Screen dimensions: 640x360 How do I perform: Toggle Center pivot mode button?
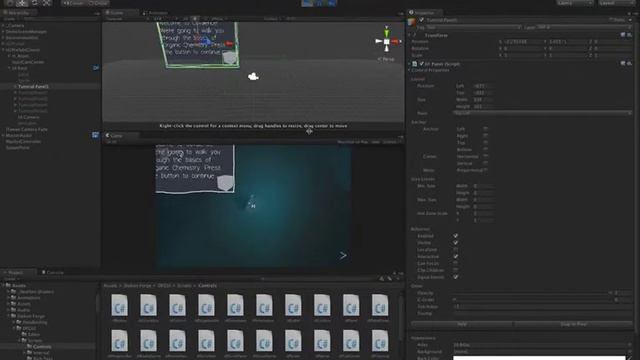click(73, 3)
